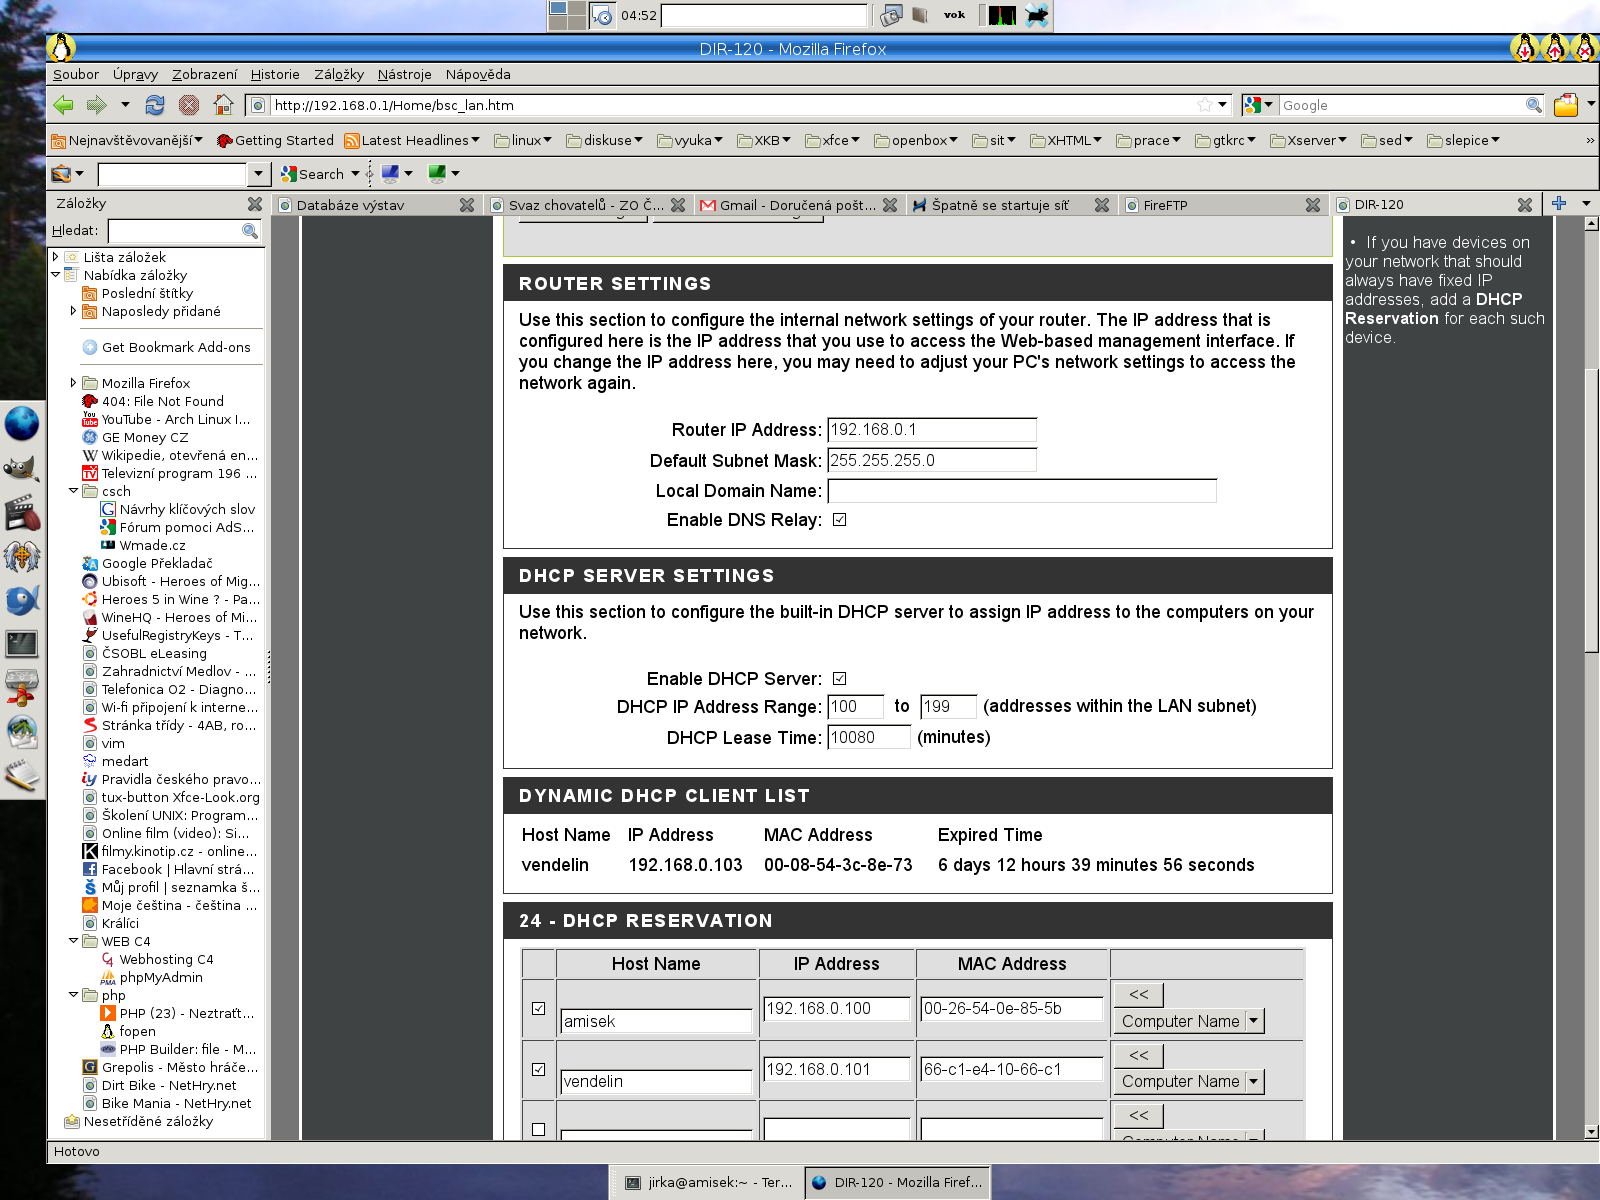The width and height of the screenshot is (1600, 1200).
Task: Bookmark this page with the star icon
Action: (1205, 105)
